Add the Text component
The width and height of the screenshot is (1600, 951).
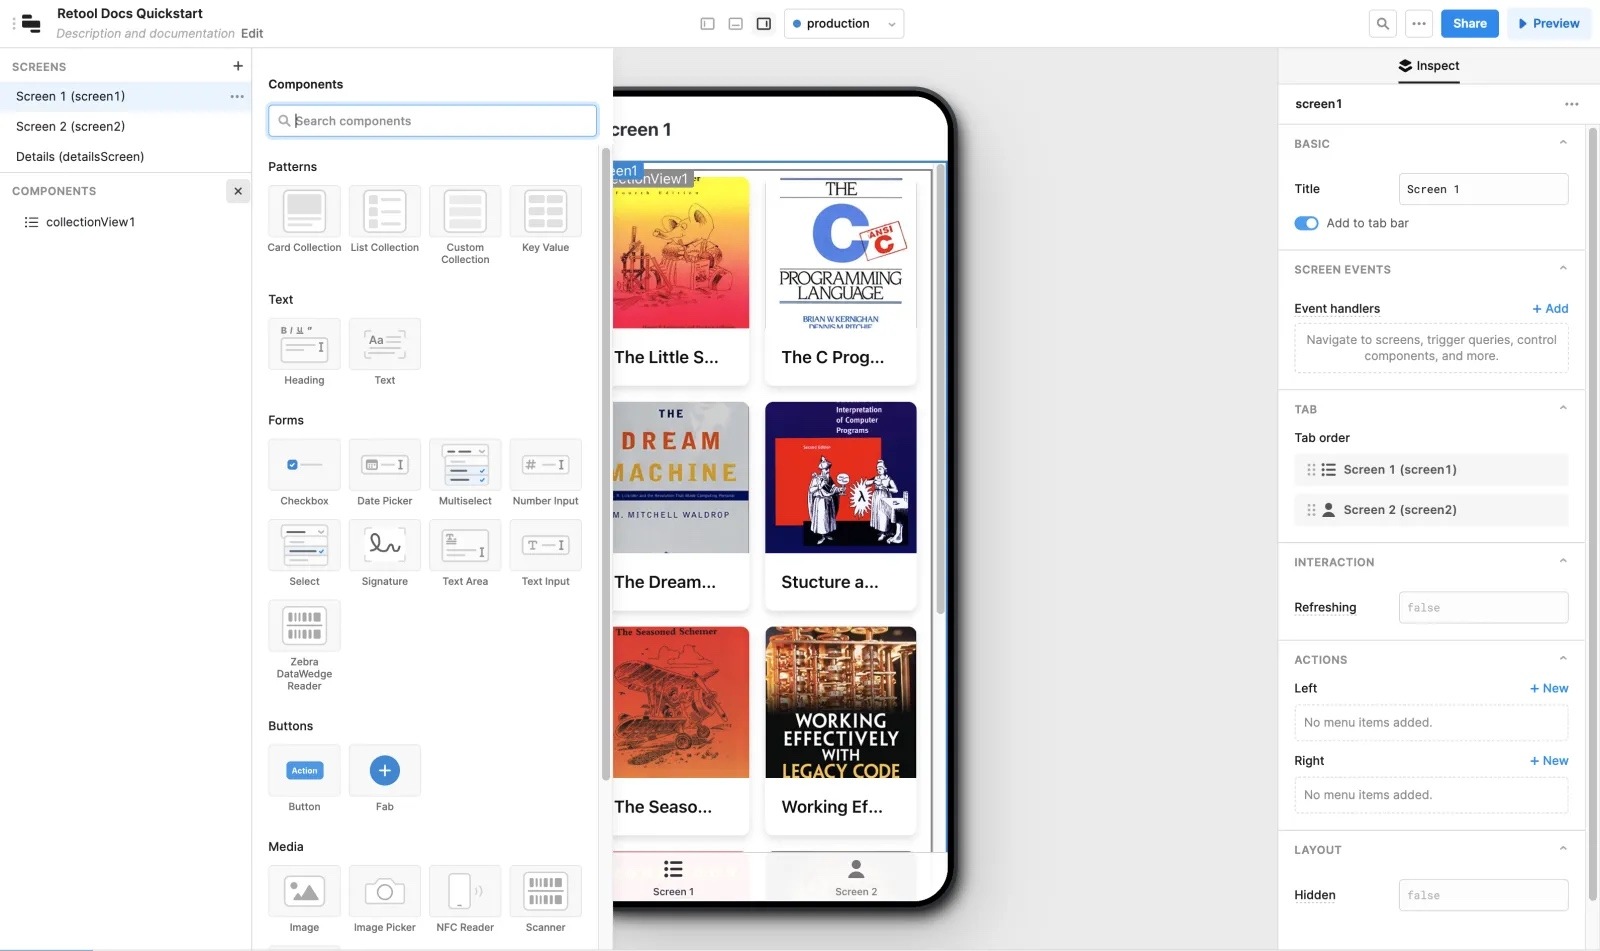385,344
